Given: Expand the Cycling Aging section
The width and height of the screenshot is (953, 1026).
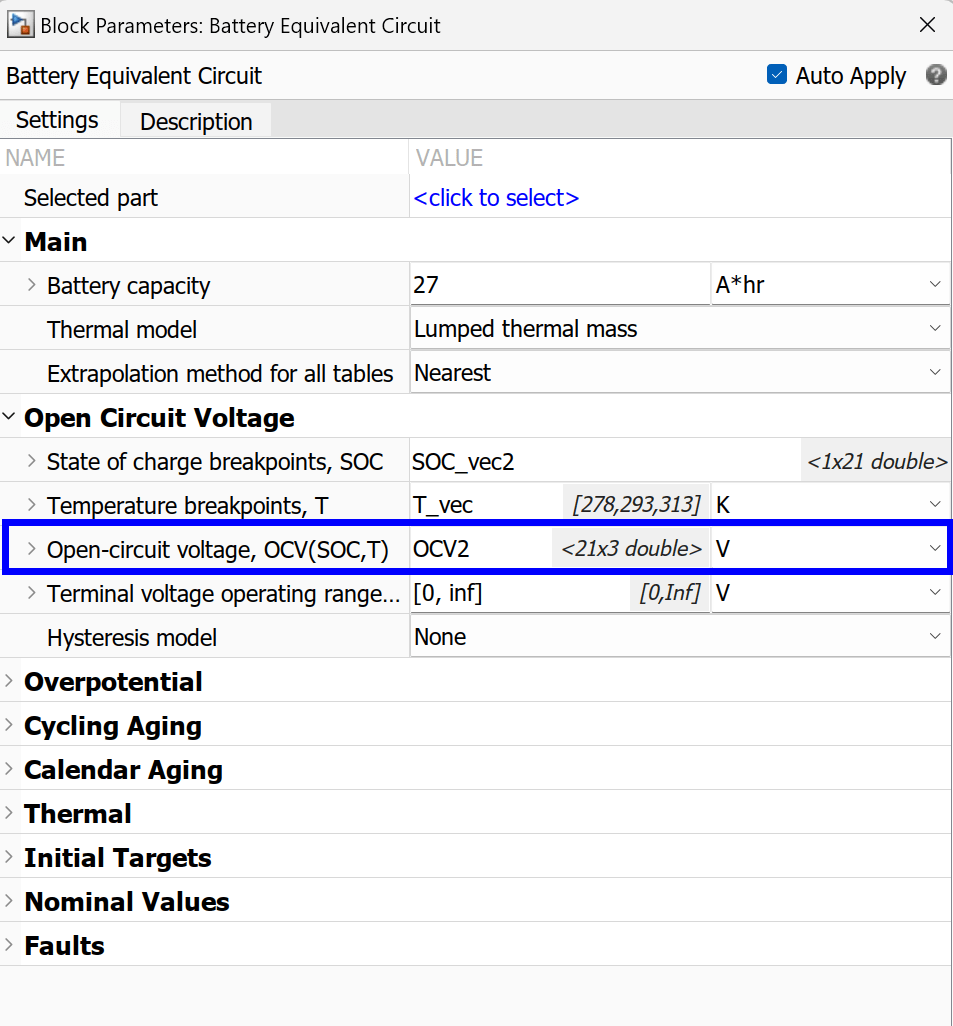Looking at the screenshot, I should click(10, 725).
